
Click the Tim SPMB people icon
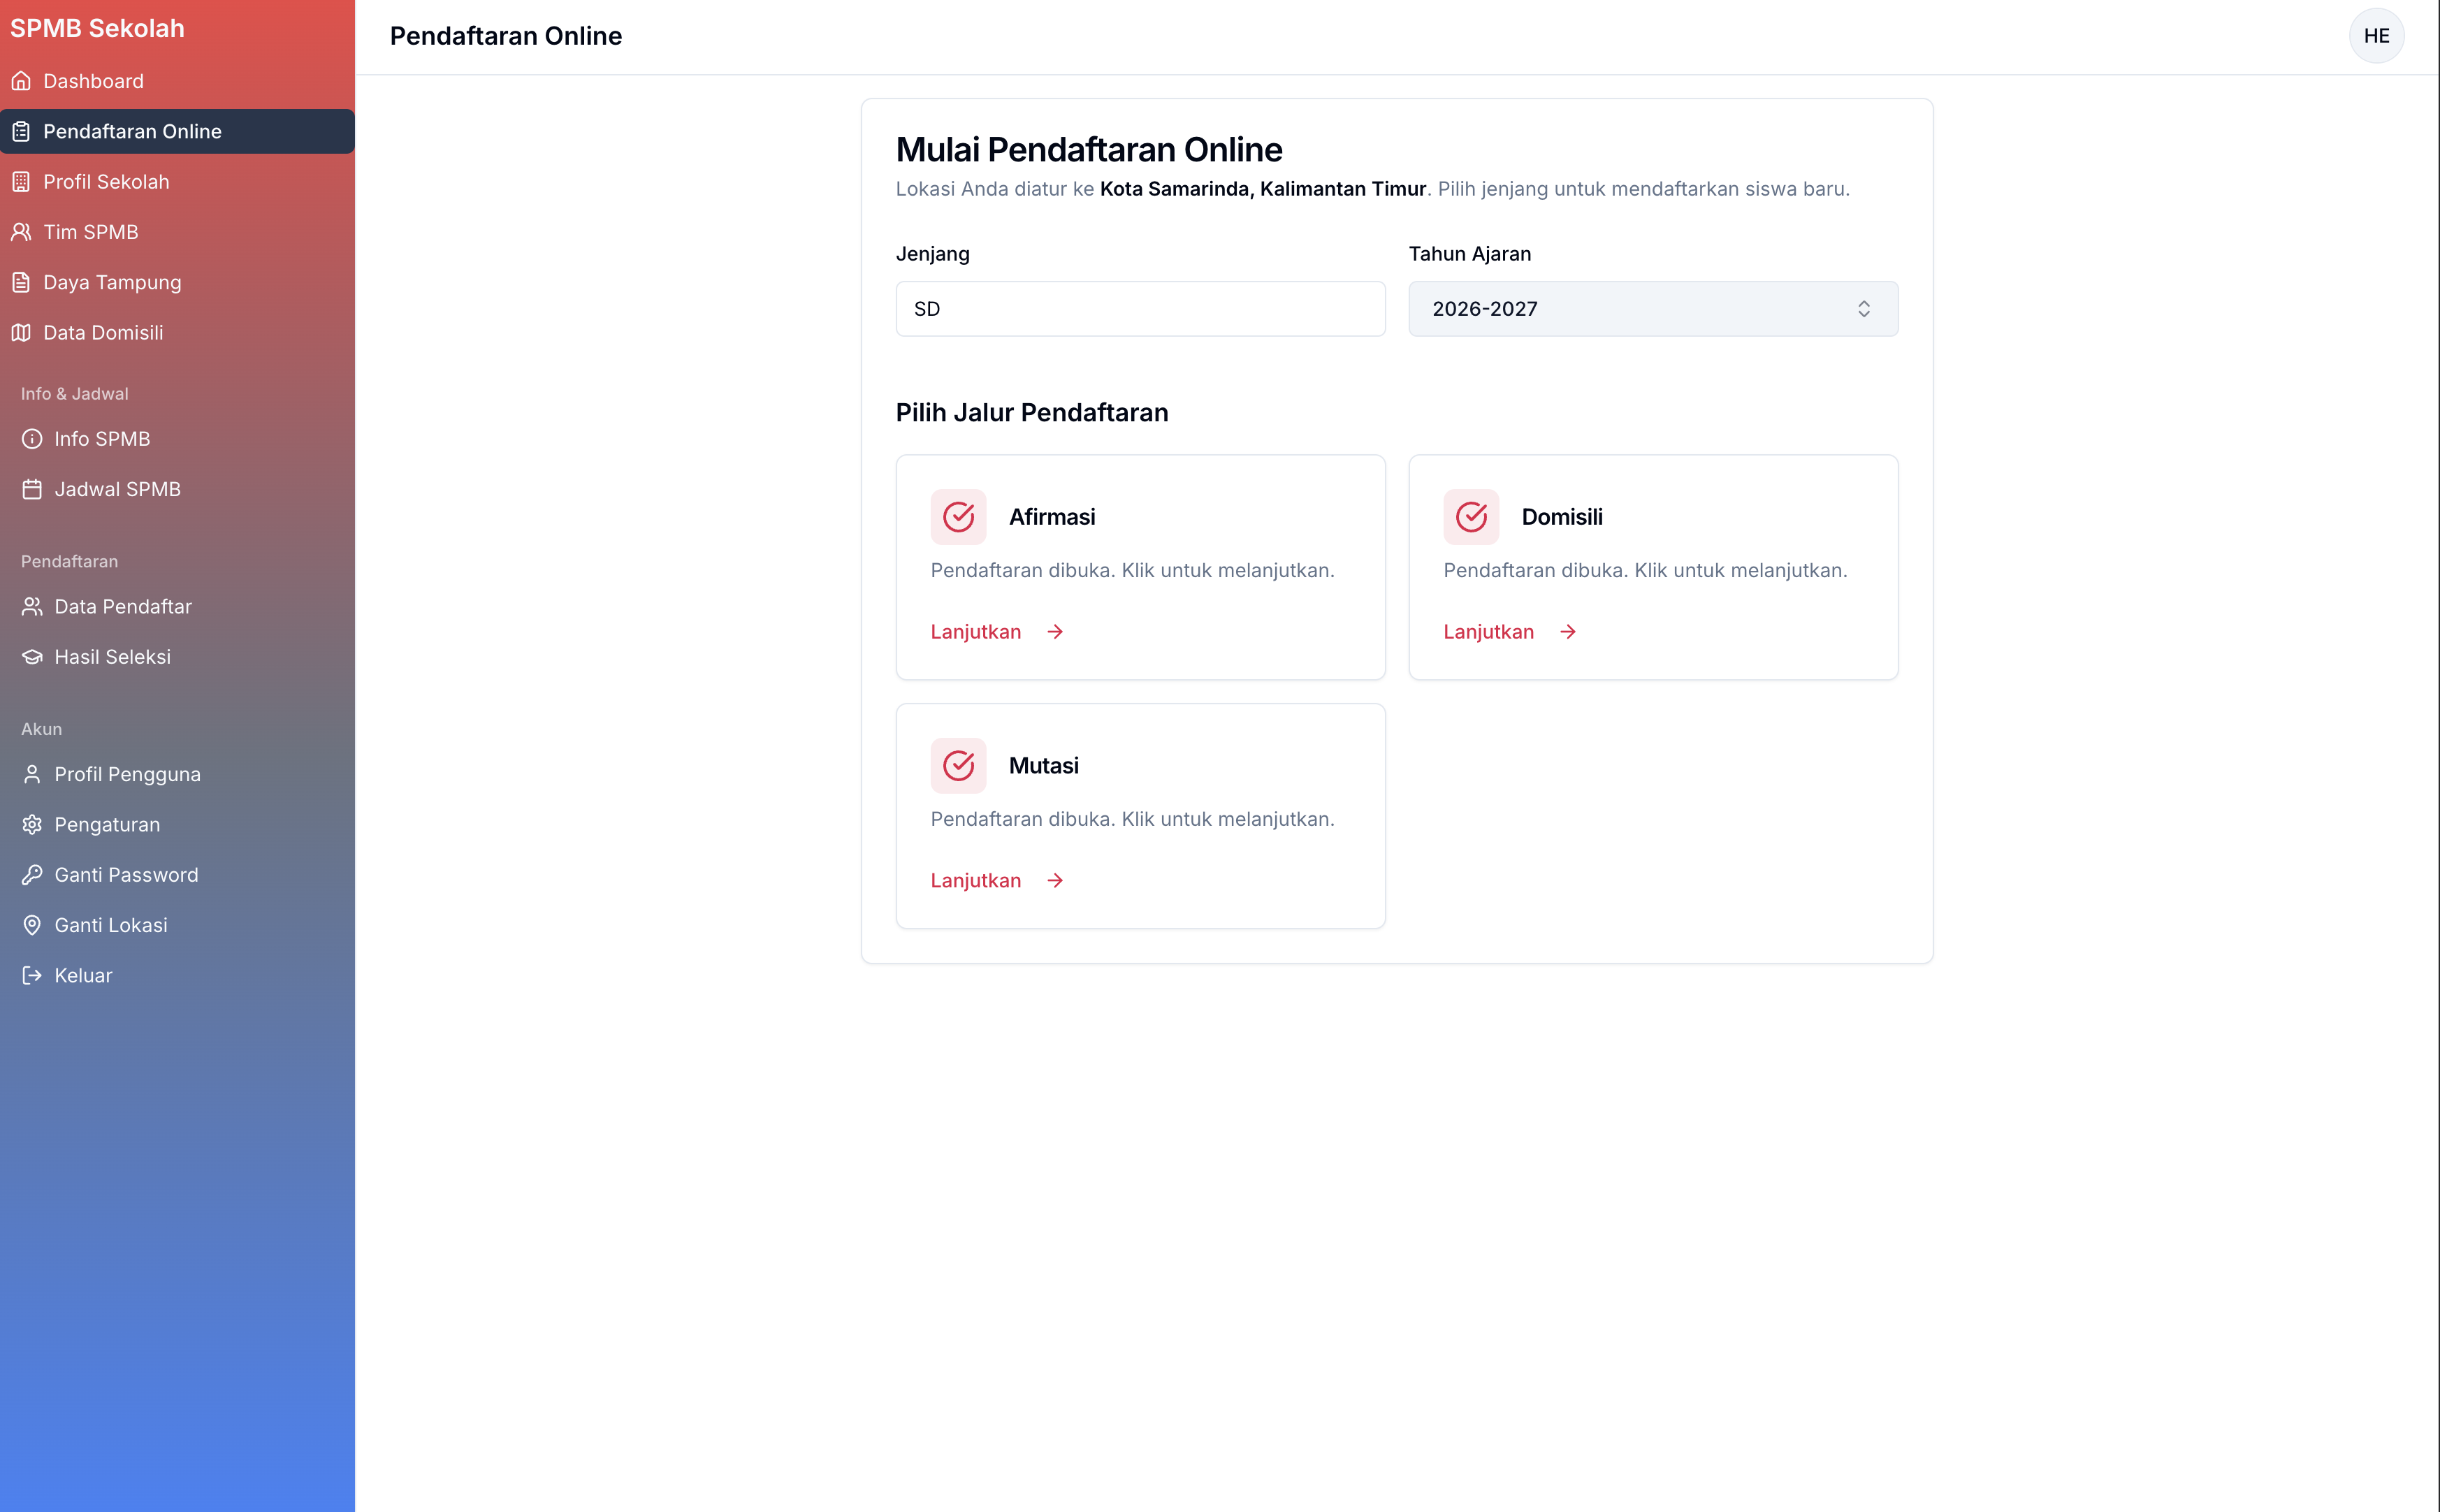click(x=22, y=231)
